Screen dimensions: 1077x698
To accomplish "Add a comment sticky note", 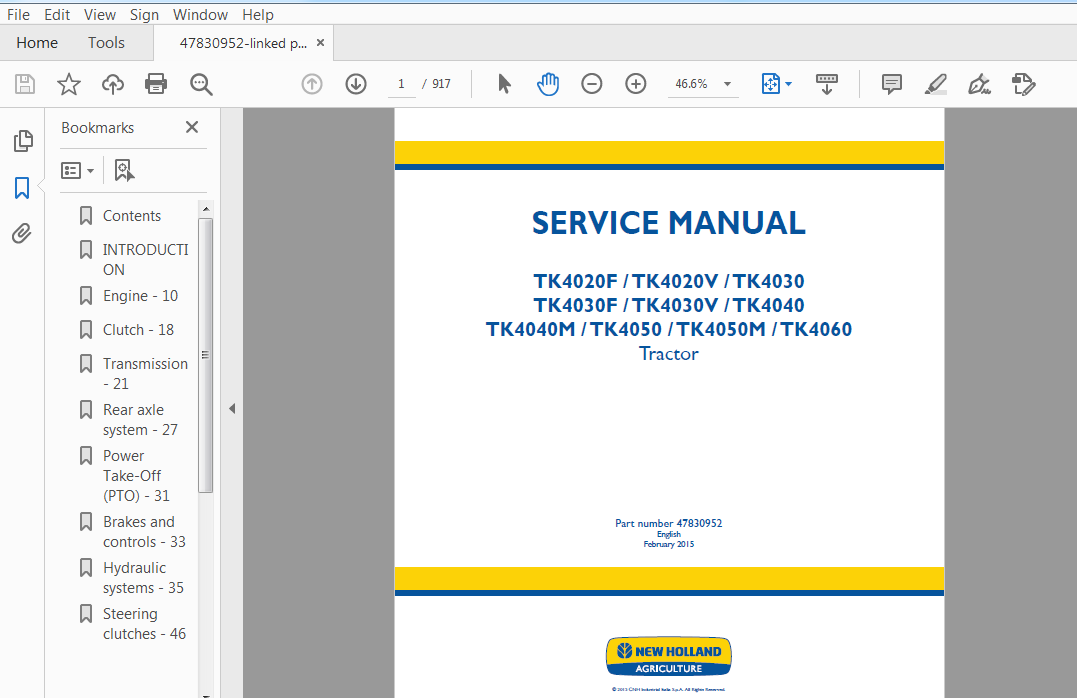I will coord(892,84).
